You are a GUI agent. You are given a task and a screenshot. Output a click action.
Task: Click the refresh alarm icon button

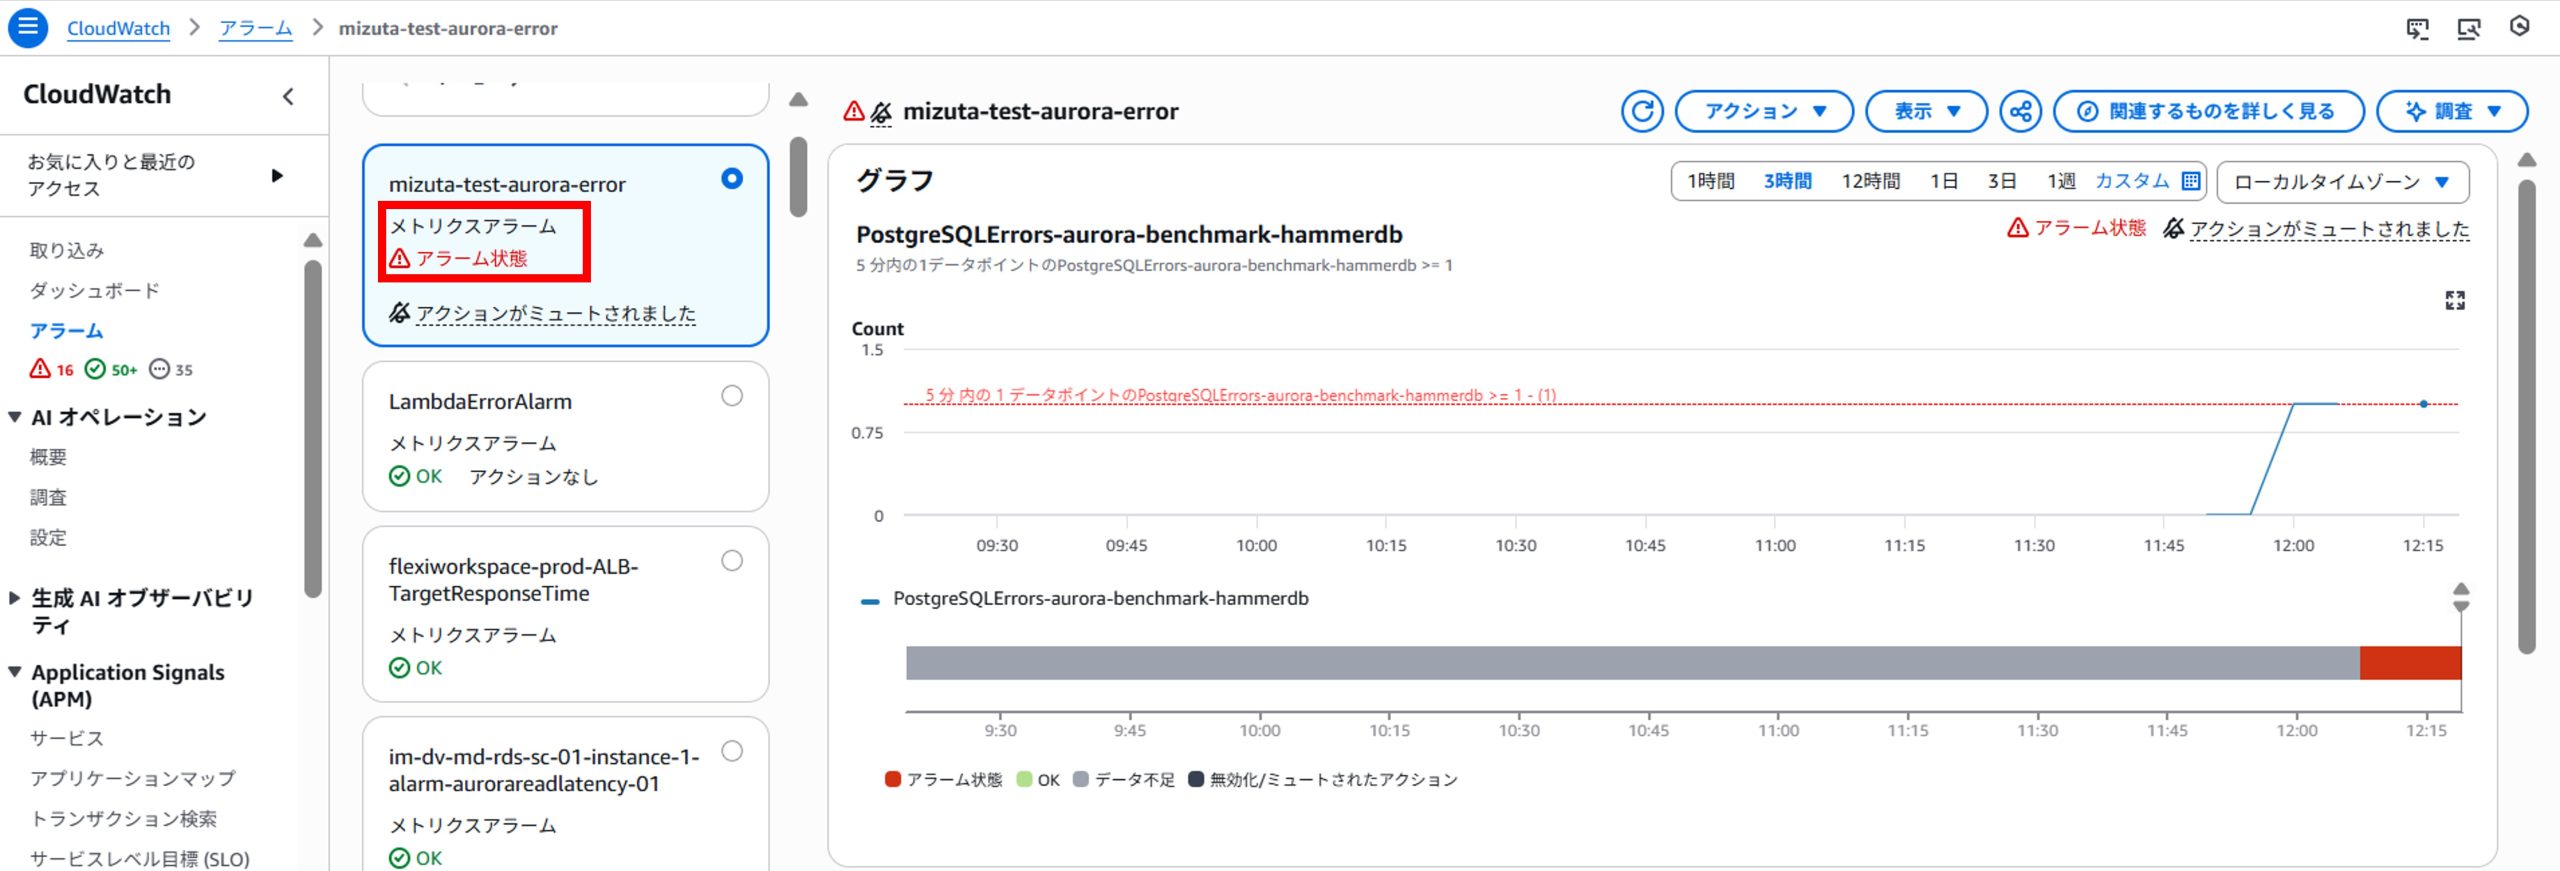tap(1642, 111)
